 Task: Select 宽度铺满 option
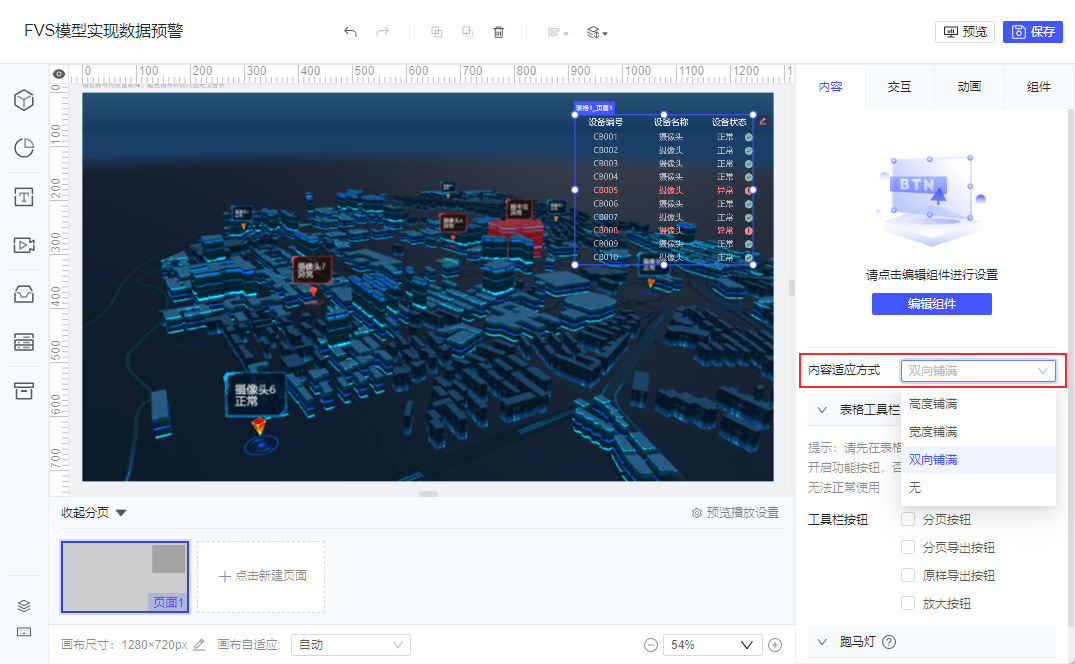978,432
